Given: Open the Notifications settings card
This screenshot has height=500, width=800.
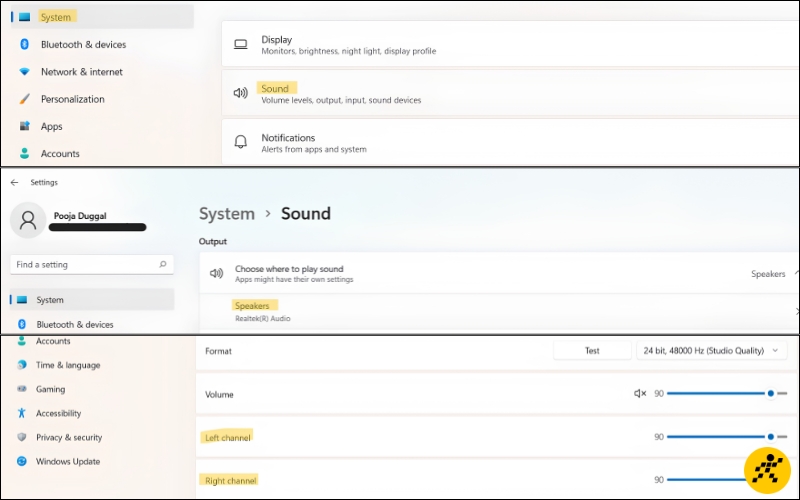Looking at the screenshot, I should tap(510, 142).
